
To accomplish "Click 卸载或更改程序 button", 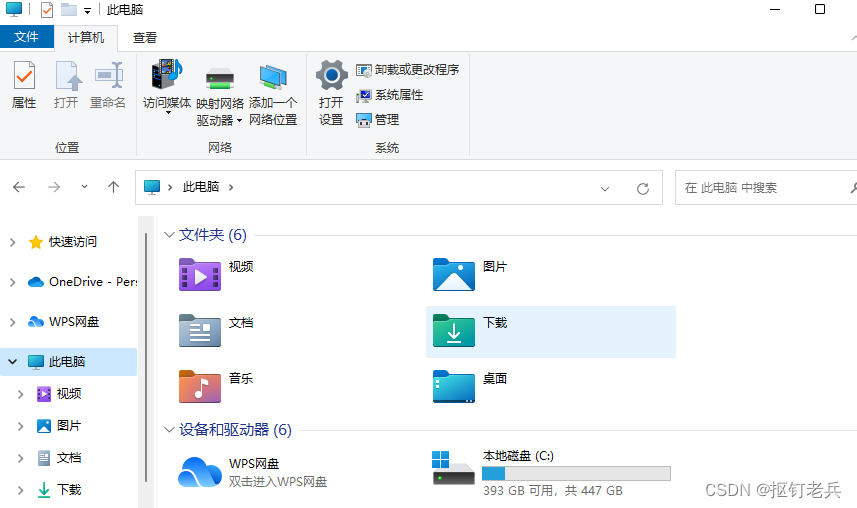I will point(408,70).
